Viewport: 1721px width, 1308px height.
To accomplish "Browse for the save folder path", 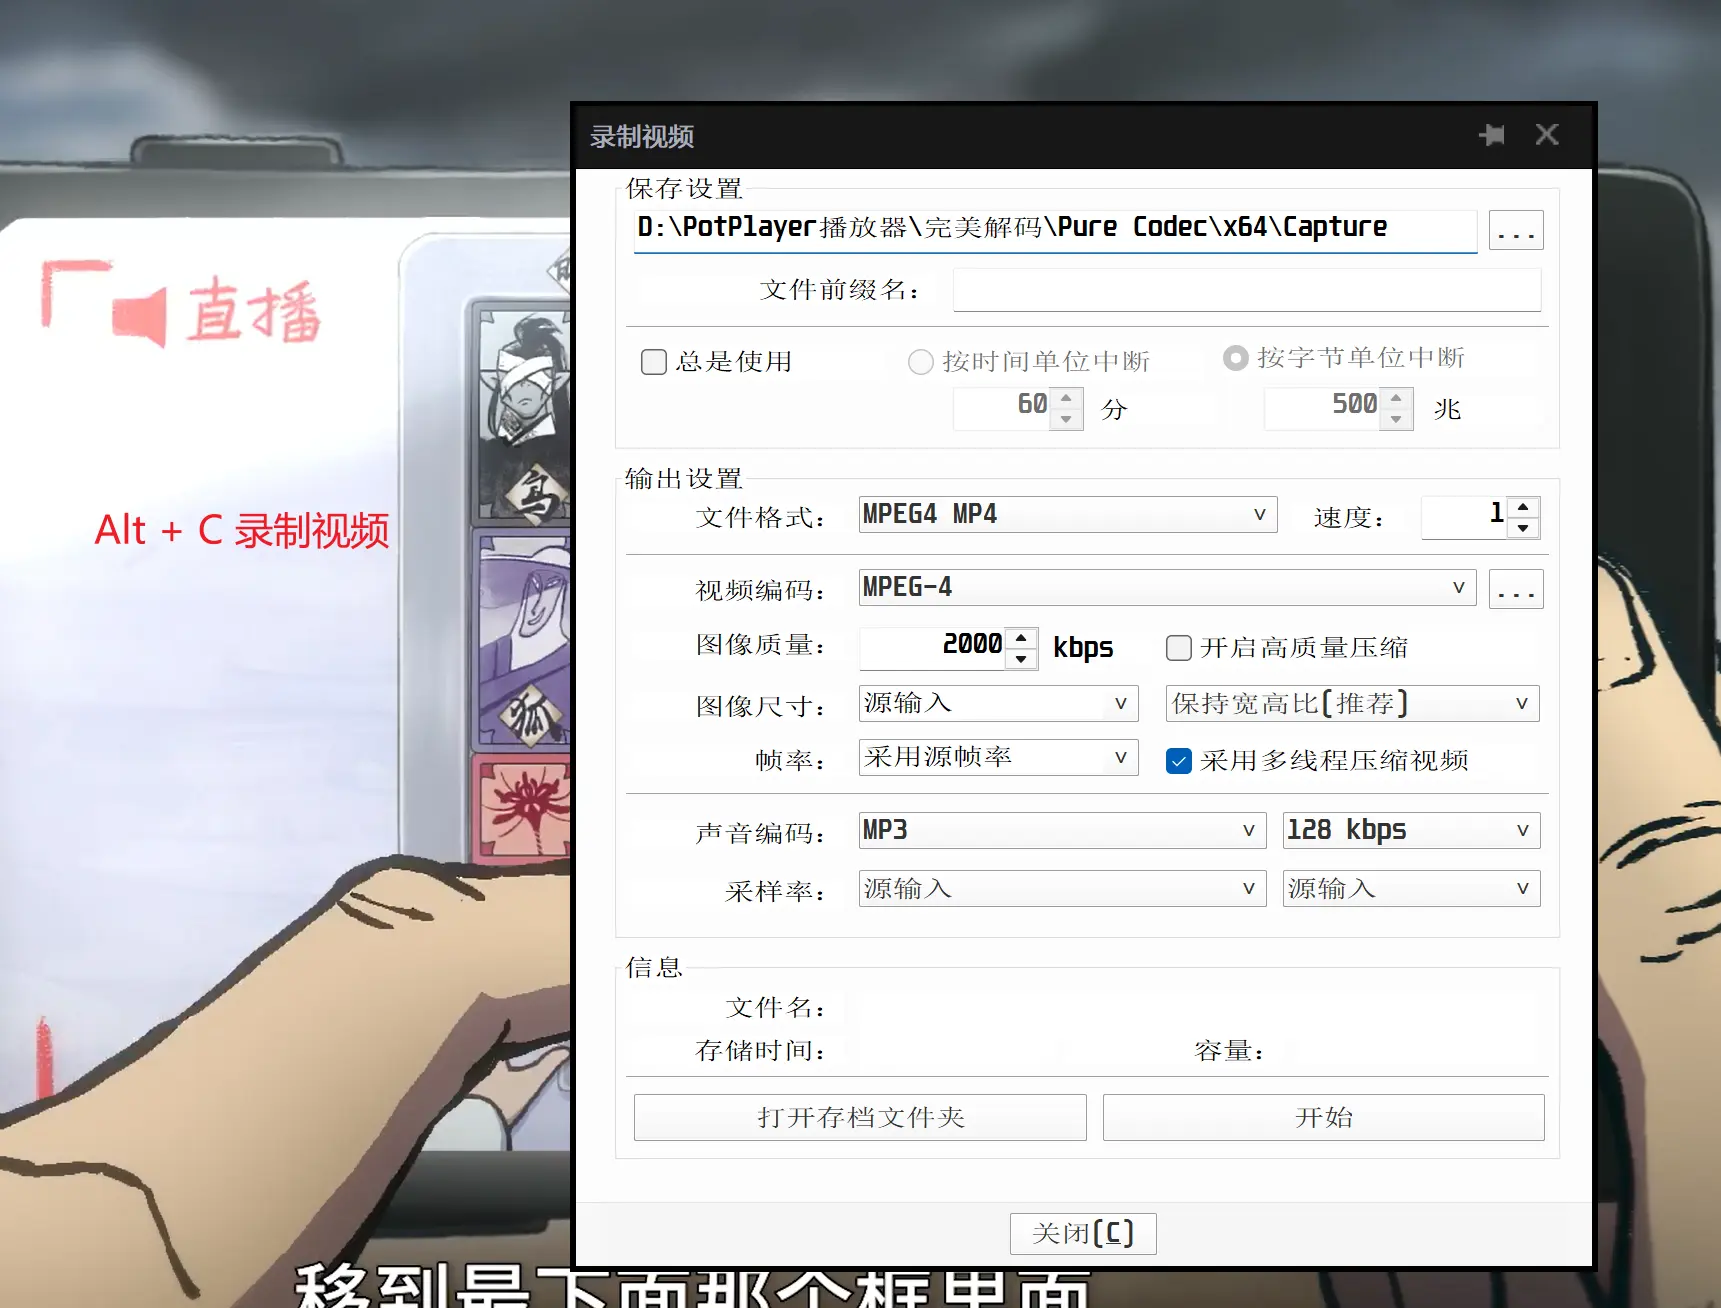I will [1516, 230].
